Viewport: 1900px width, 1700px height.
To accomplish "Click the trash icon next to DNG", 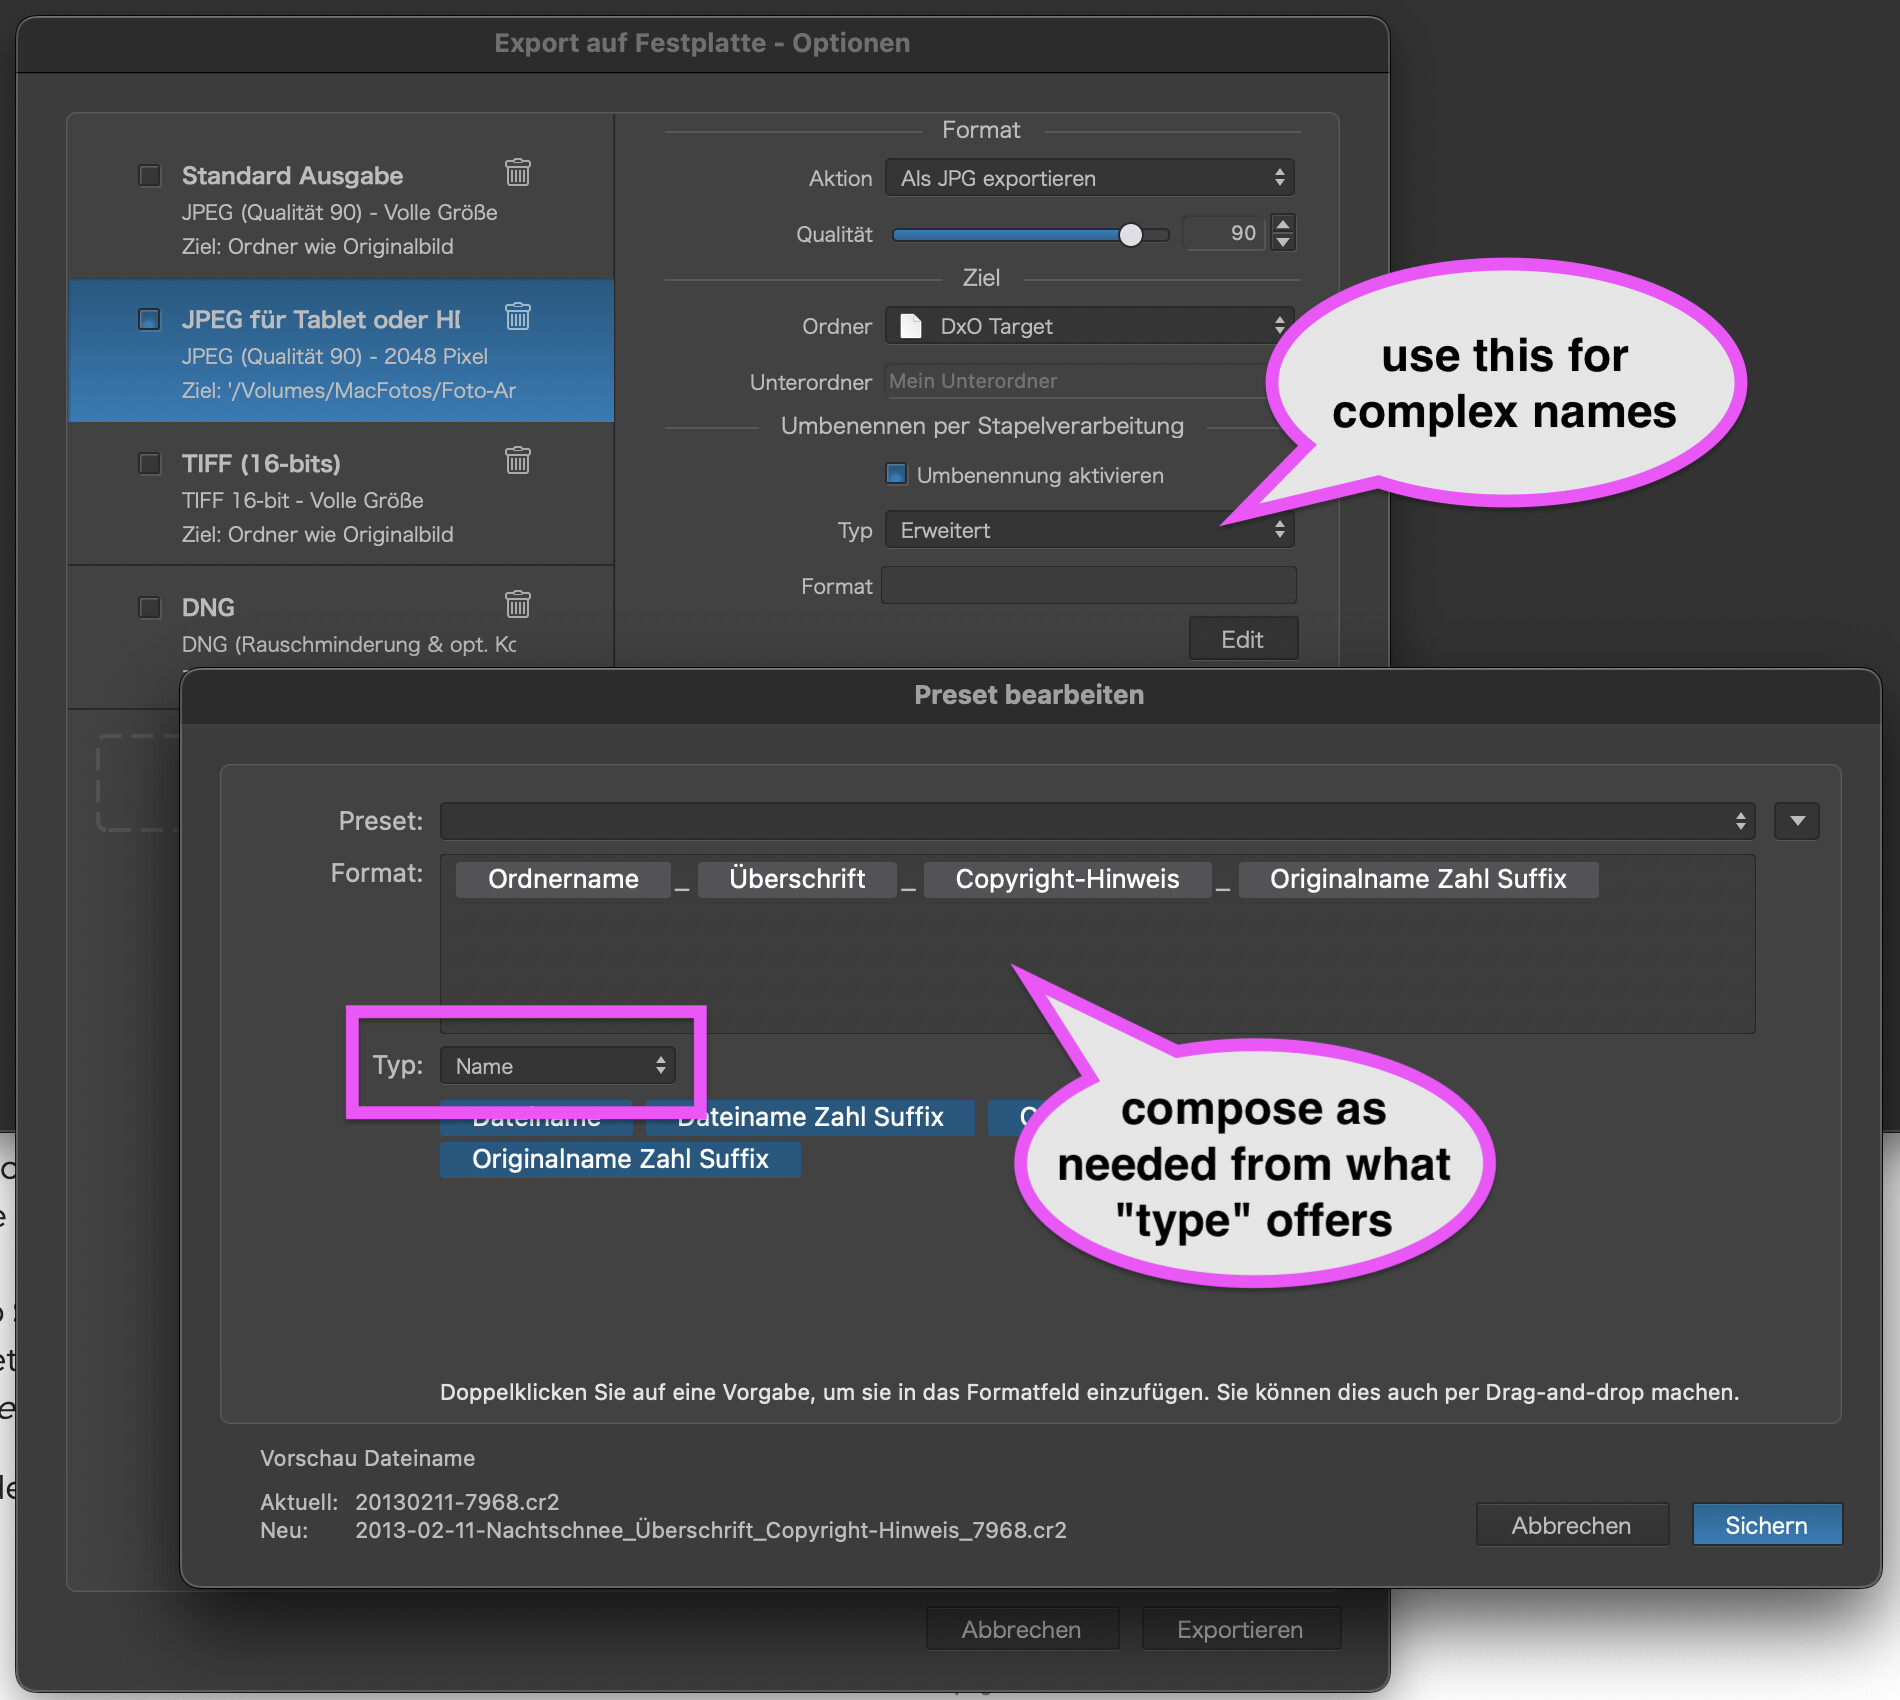I will coord(517,605).
